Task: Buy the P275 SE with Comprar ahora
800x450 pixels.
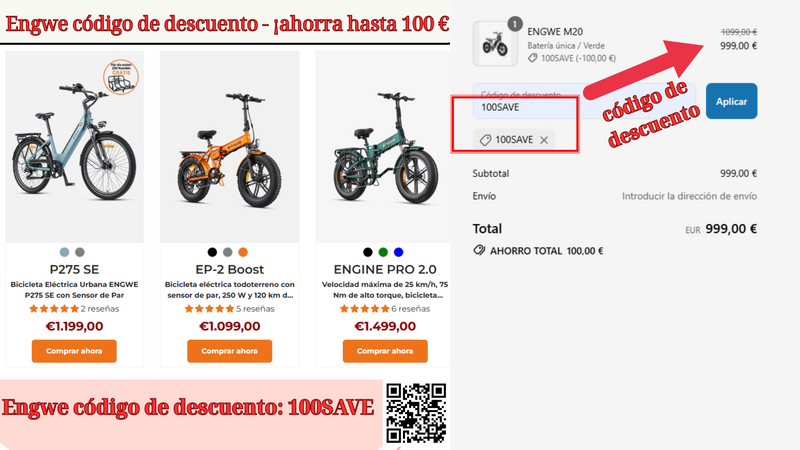Action: click(x=74, y=351)
